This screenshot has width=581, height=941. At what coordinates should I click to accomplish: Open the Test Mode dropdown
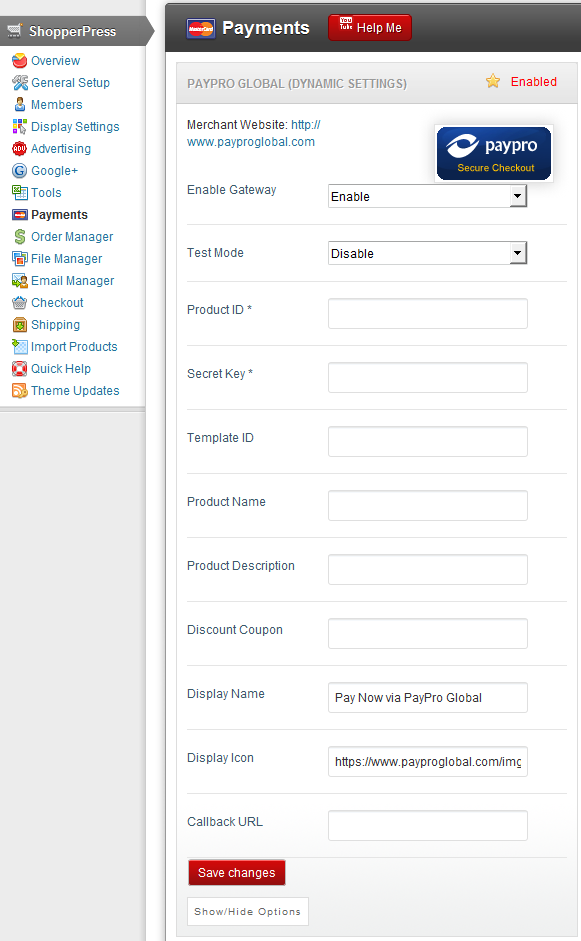click(427, 253)
